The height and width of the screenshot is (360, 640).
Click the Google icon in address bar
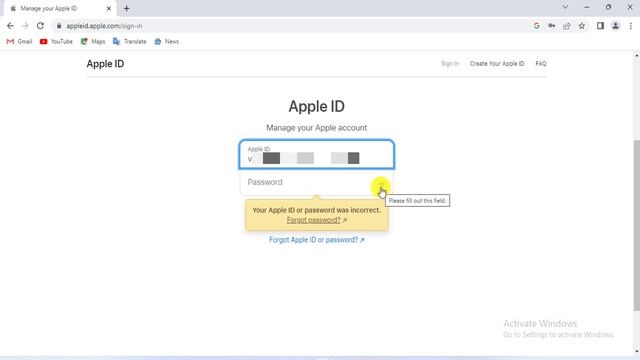point(536,26)
